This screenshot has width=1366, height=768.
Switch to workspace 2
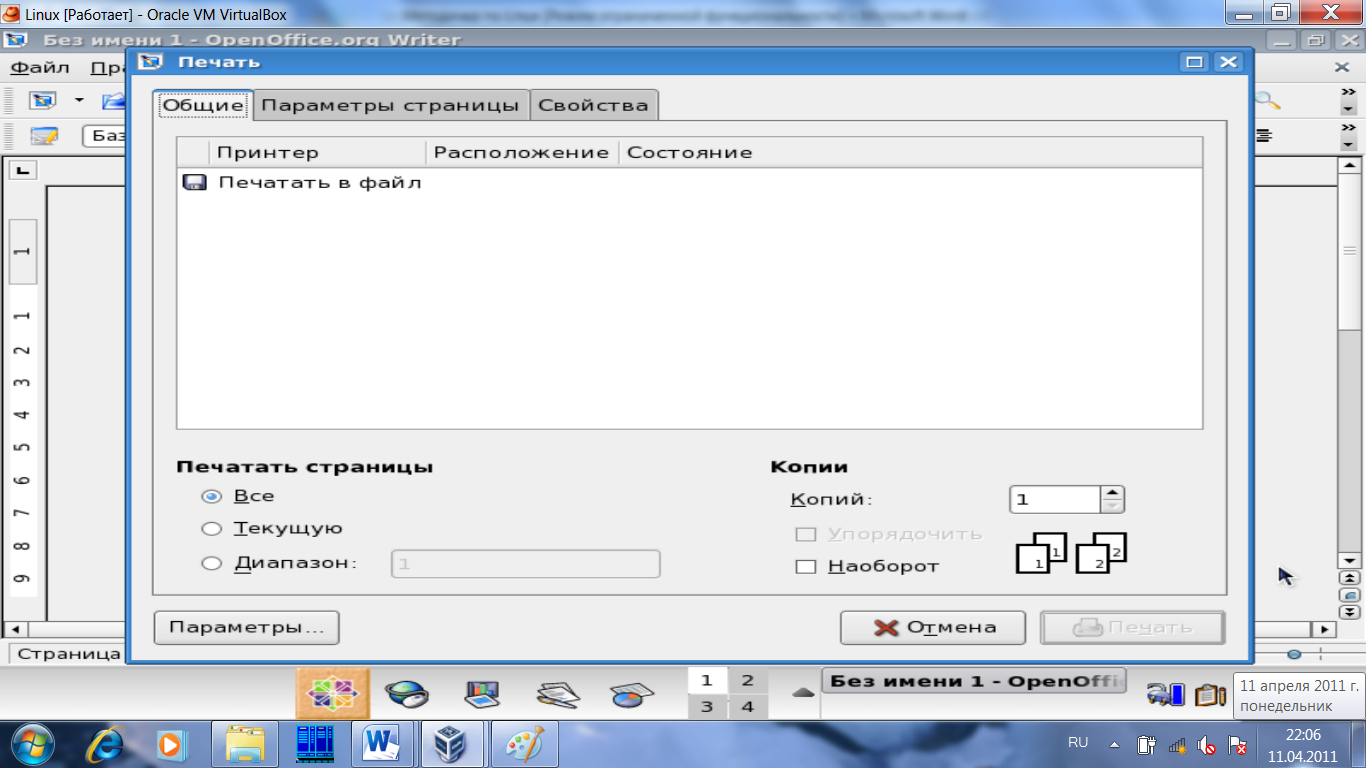(x=747, y=681)
